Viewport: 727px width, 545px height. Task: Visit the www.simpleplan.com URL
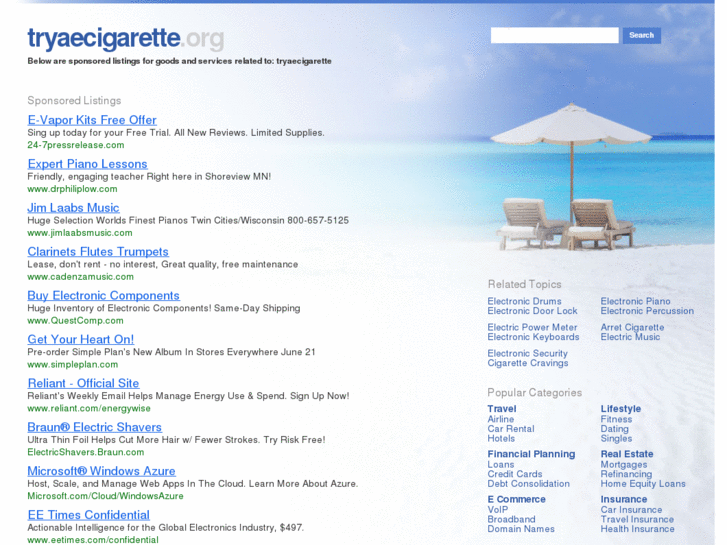pyautogui.click(x=72, y=365)
